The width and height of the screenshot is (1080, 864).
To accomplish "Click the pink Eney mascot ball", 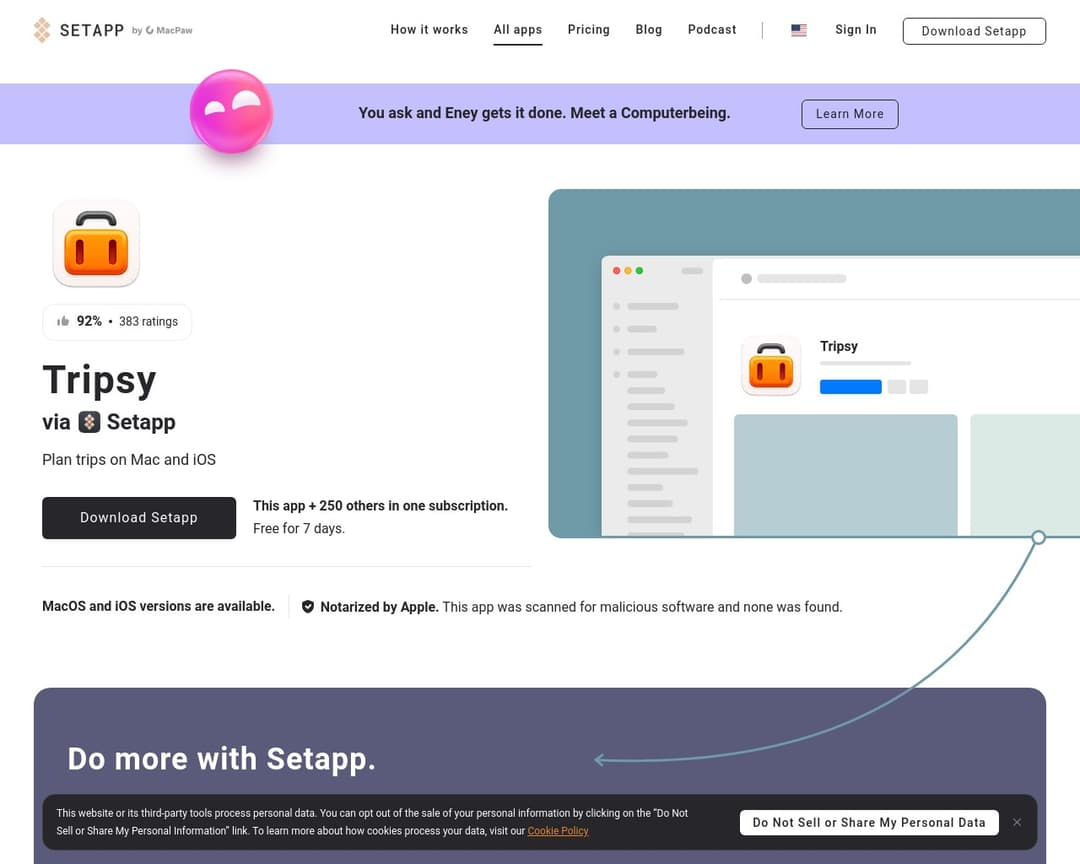I will coord(231,112).
